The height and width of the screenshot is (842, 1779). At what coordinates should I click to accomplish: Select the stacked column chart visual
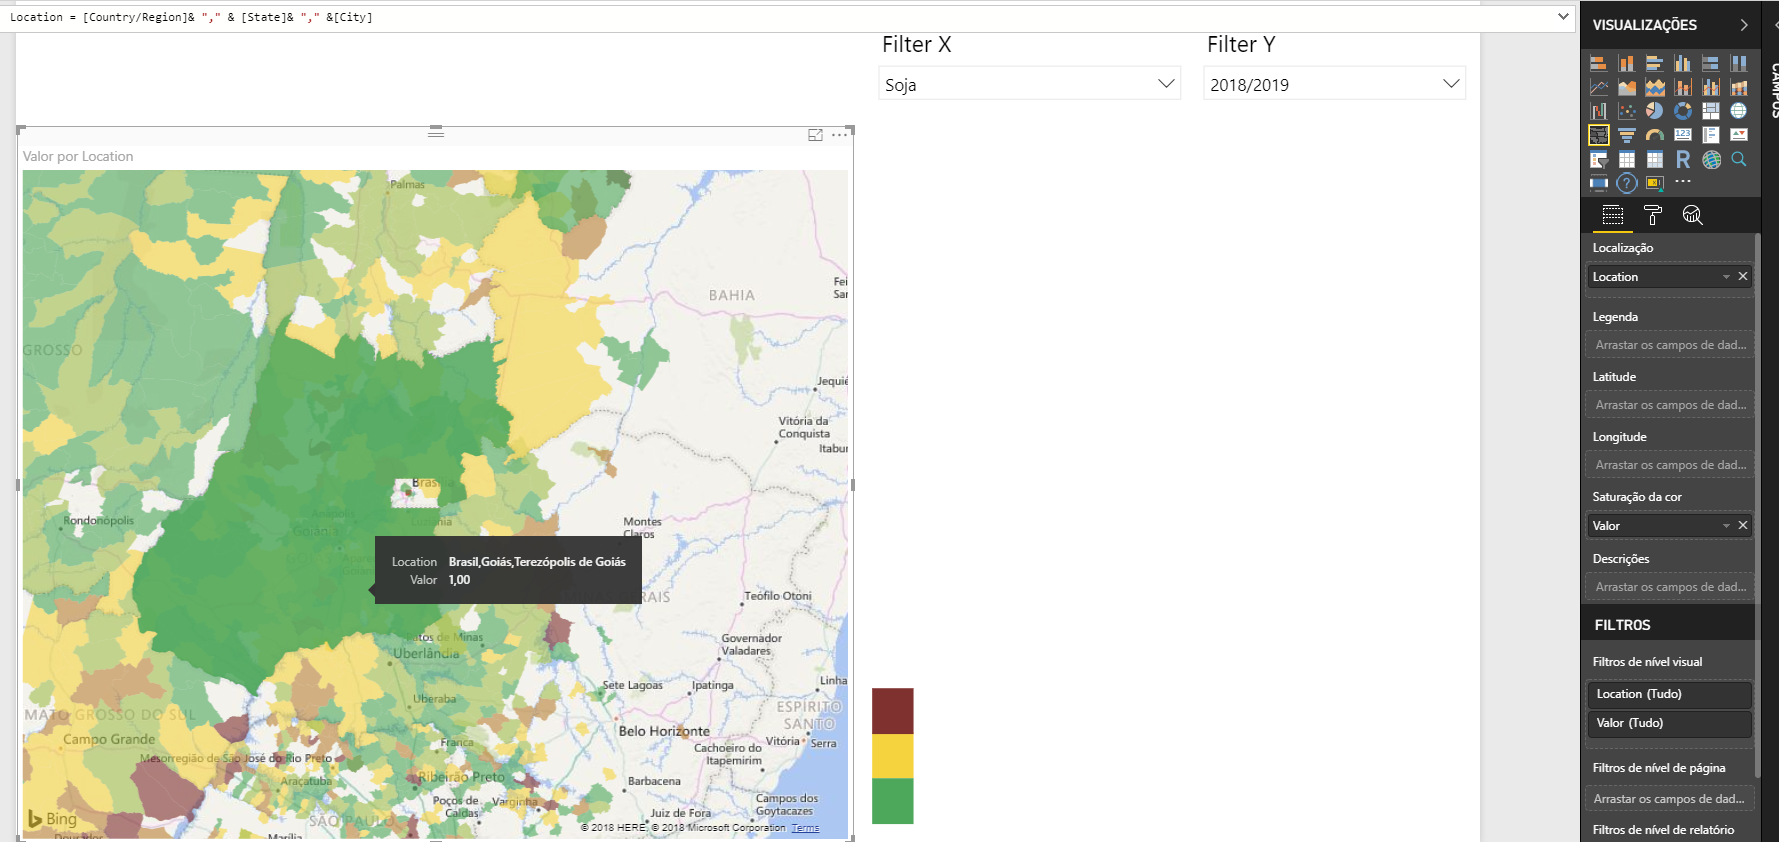(x=1627, y=63)
